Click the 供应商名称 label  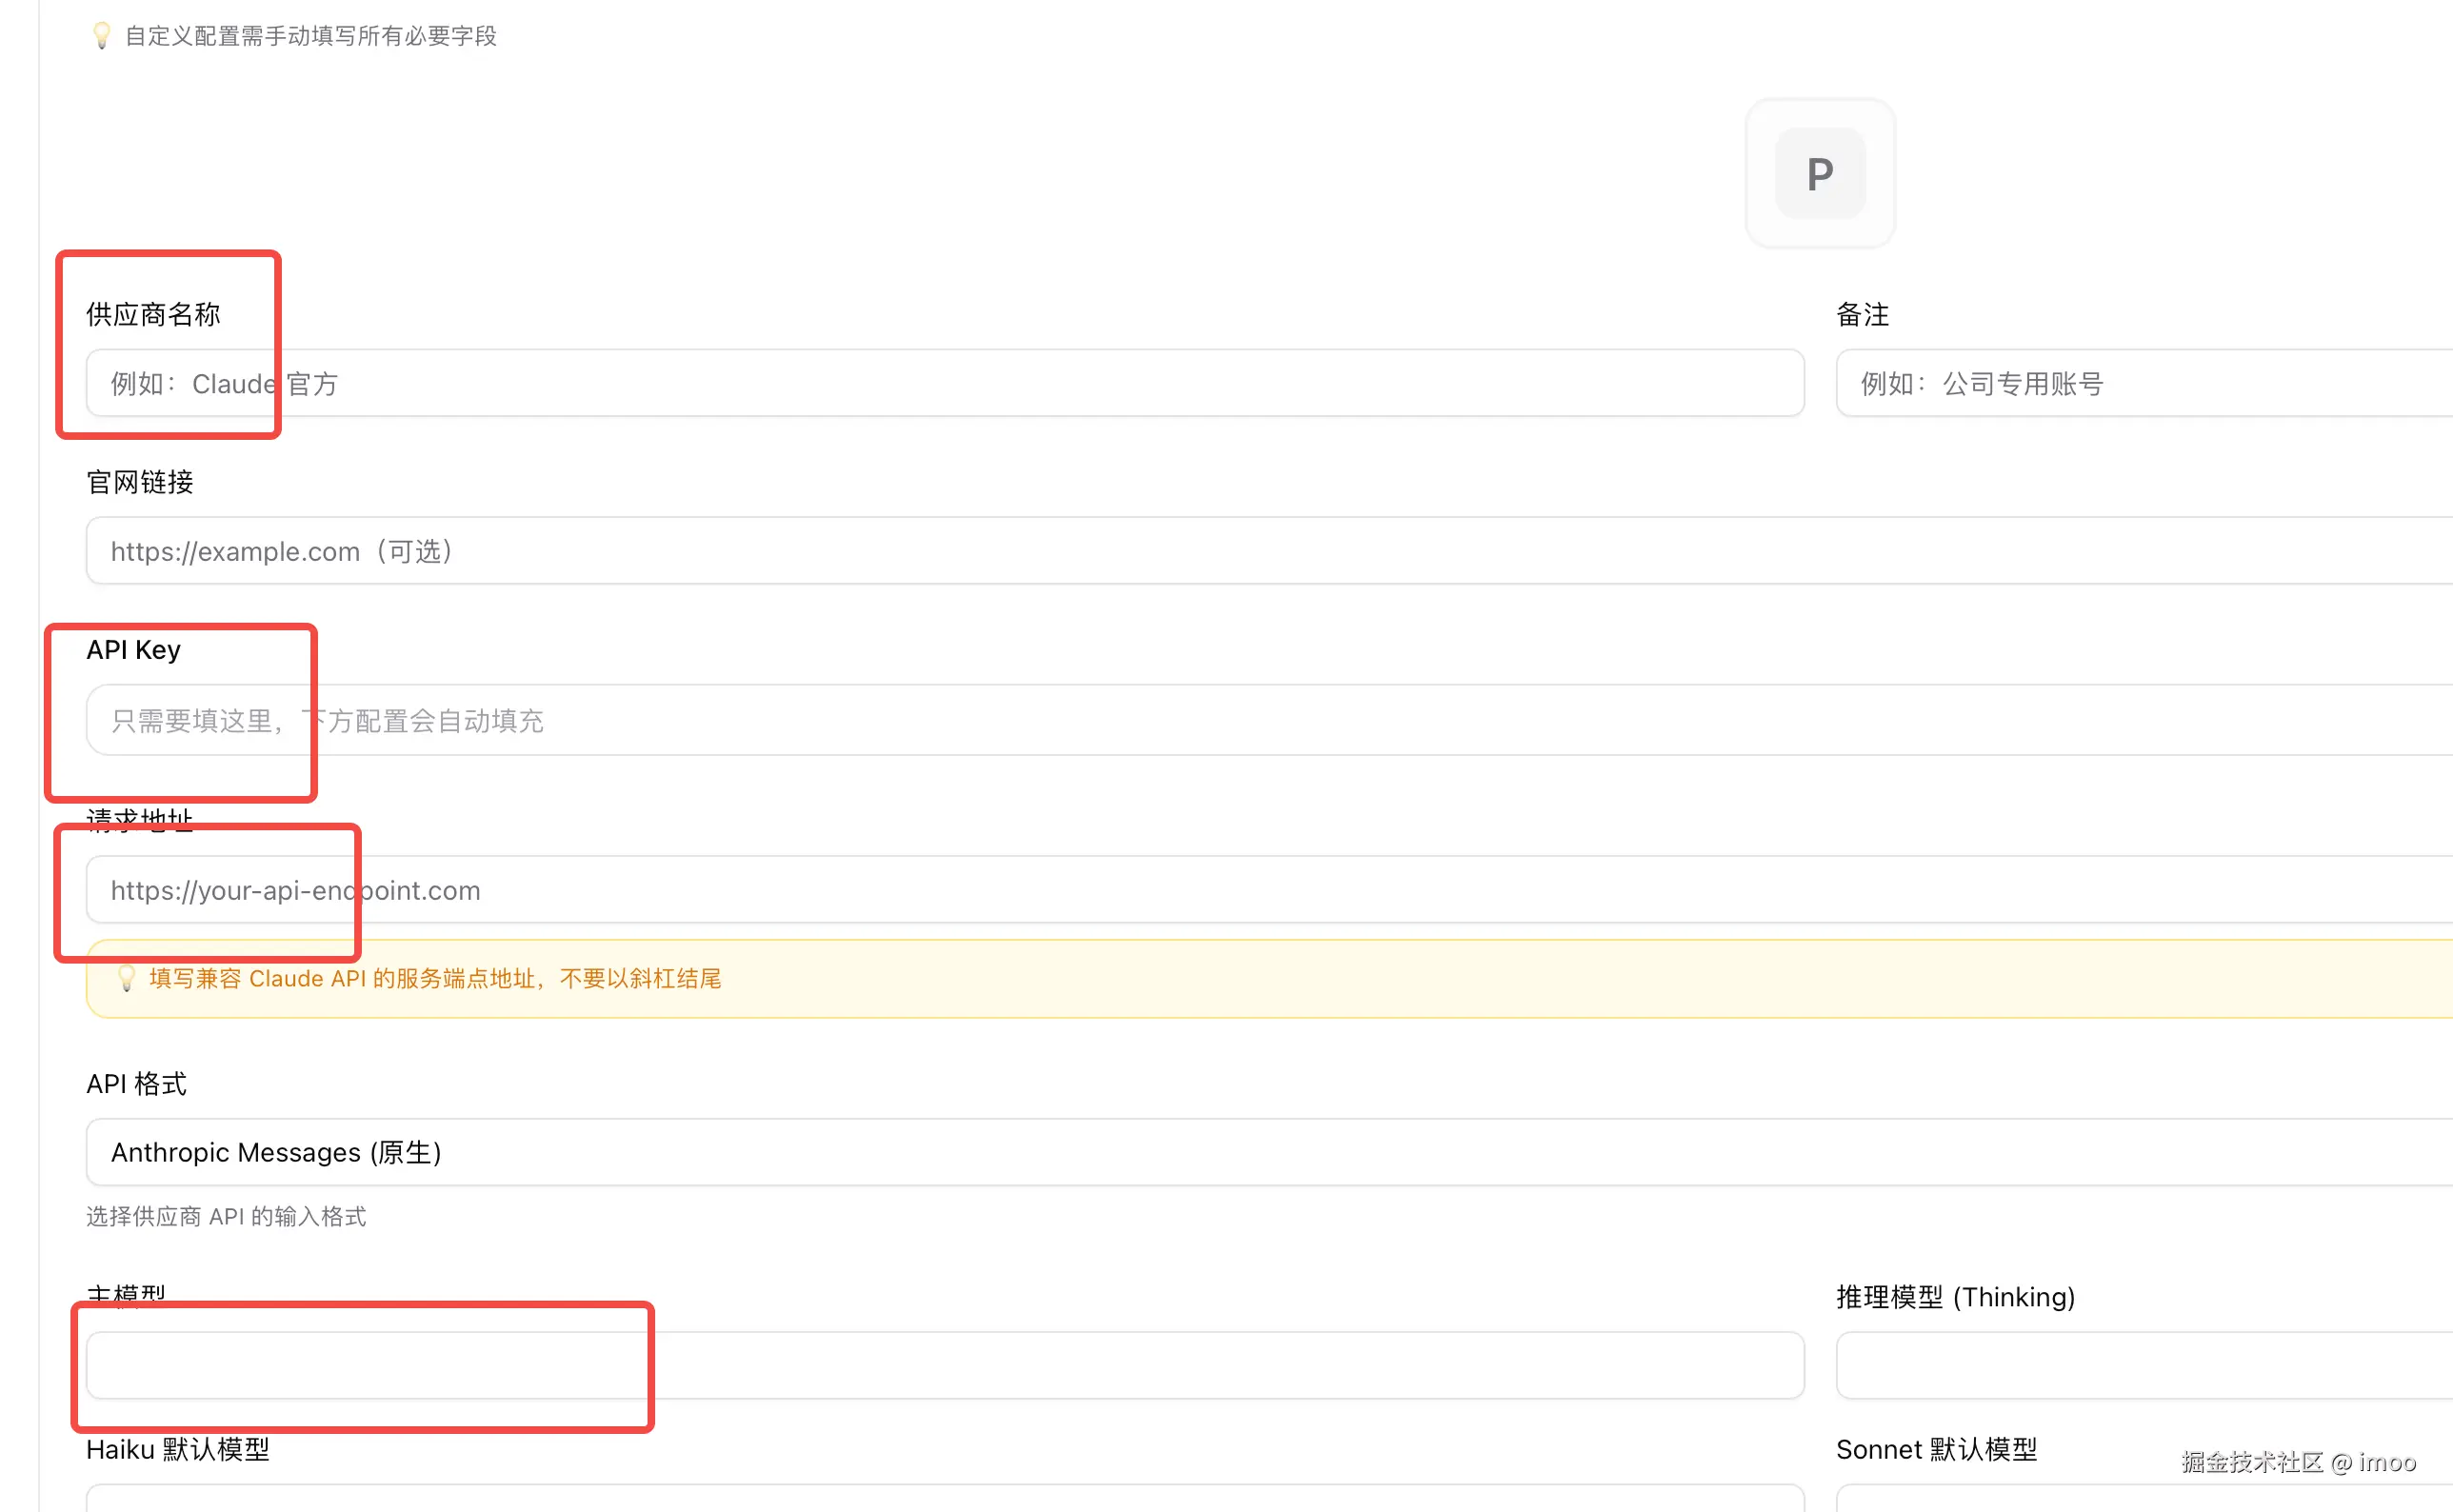click(x=153, y=314)
